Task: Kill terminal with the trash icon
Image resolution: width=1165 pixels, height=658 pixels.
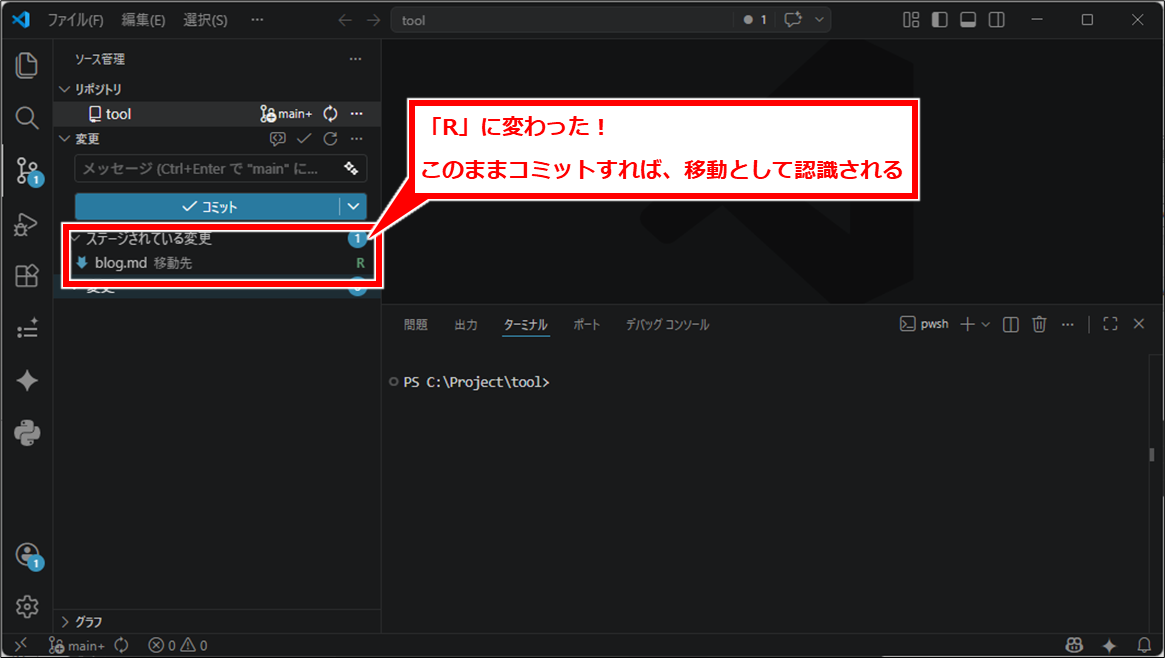Action: coord(1039,324)
